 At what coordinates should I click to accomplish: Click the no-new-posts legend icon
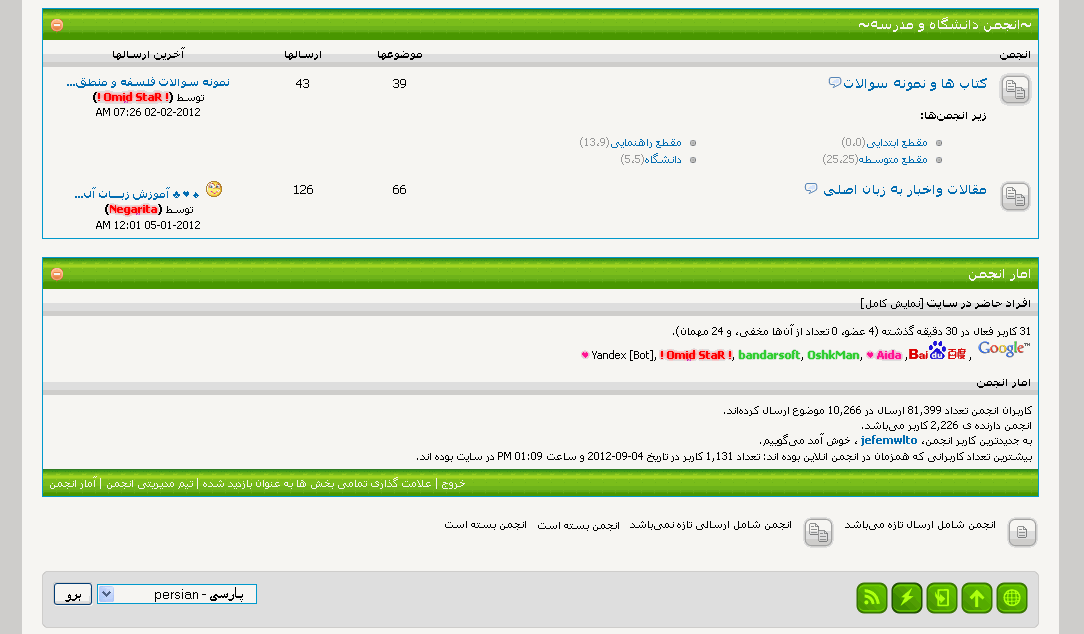819,532
